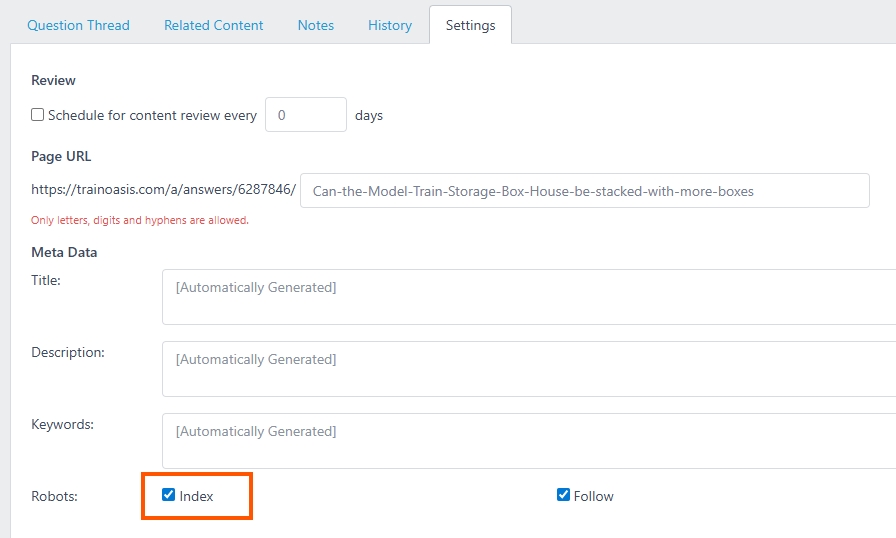Click the "Robots:" row label

(x=54, y=496)
